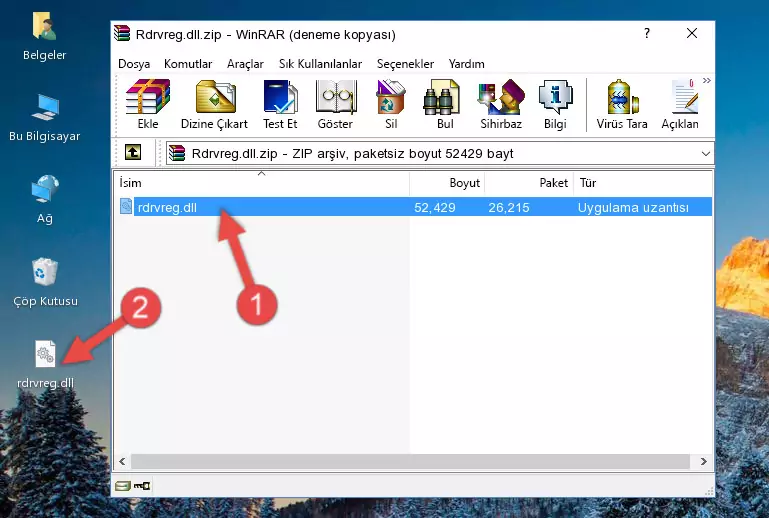Click the WinRAR title bar app icon

click(122, 33)
